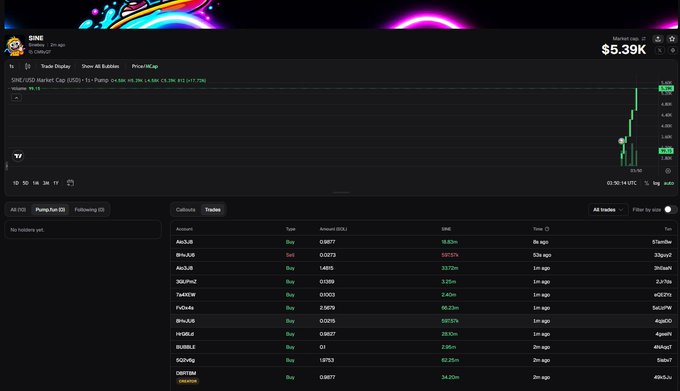Set chart range to 1D
This screenshot has height=391, width=680.
(x=16, y=183)
